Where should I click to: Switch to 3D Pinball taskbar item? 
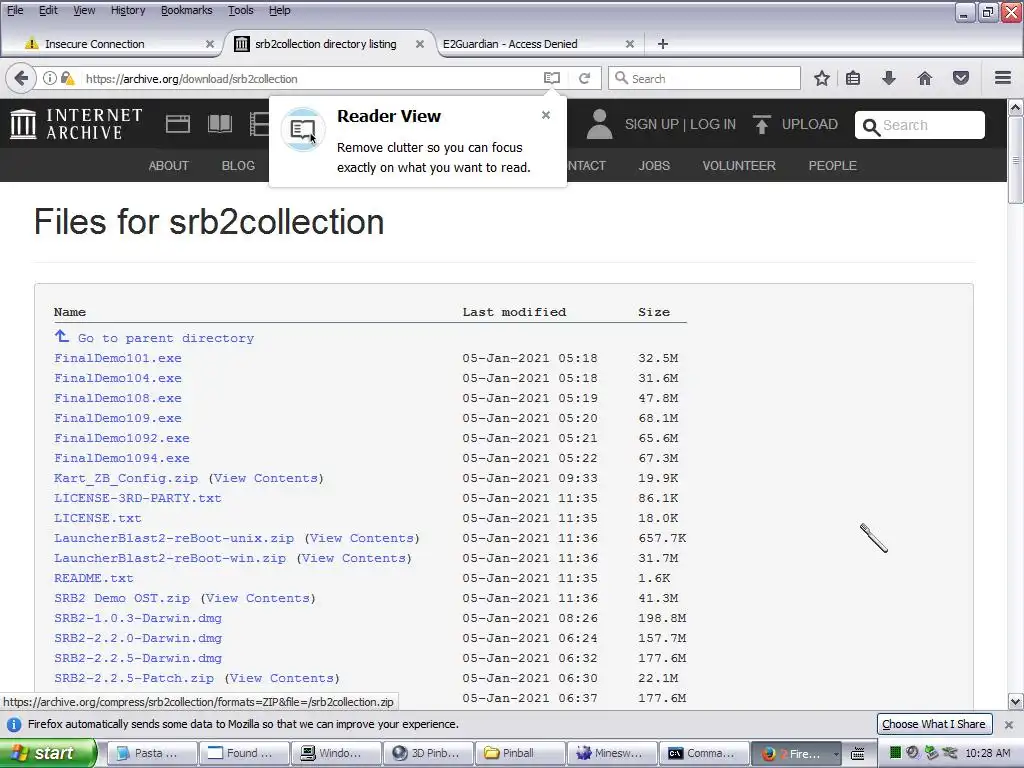pyautogui.click(x=428, y=753)
